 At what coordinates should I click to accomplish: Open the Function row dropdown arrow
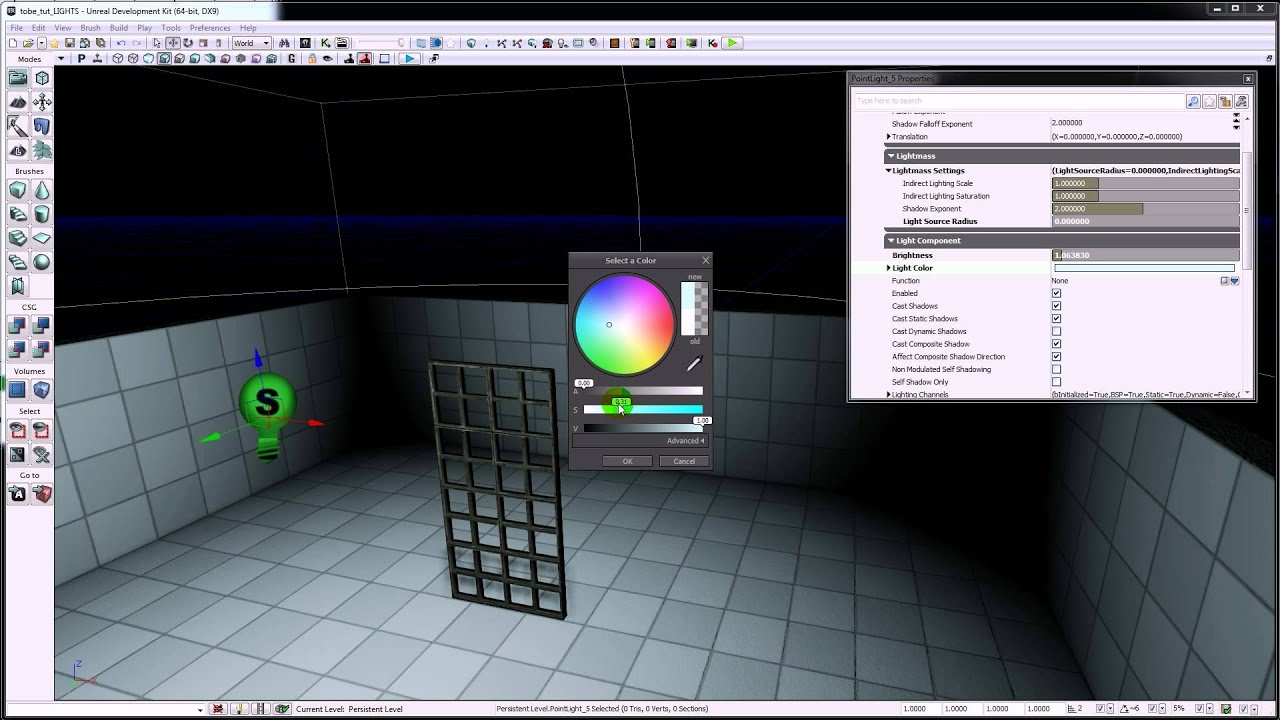pyautogui.click(x=1235, y=281)
